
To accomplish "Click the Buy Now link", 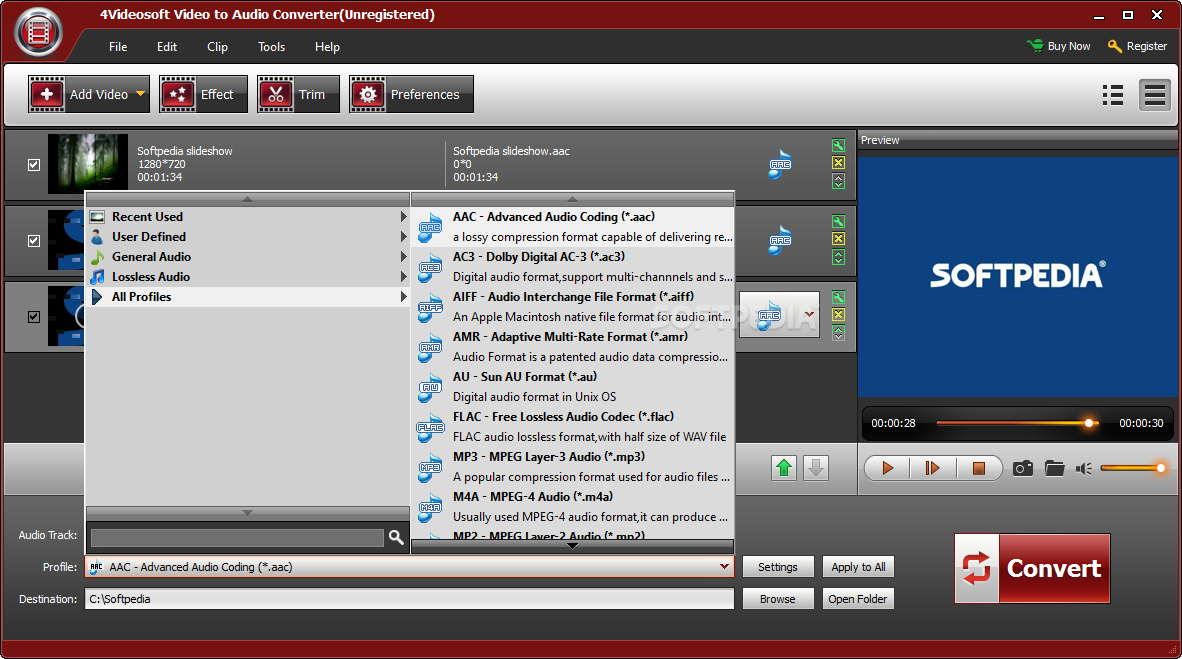I will 1059,46.
